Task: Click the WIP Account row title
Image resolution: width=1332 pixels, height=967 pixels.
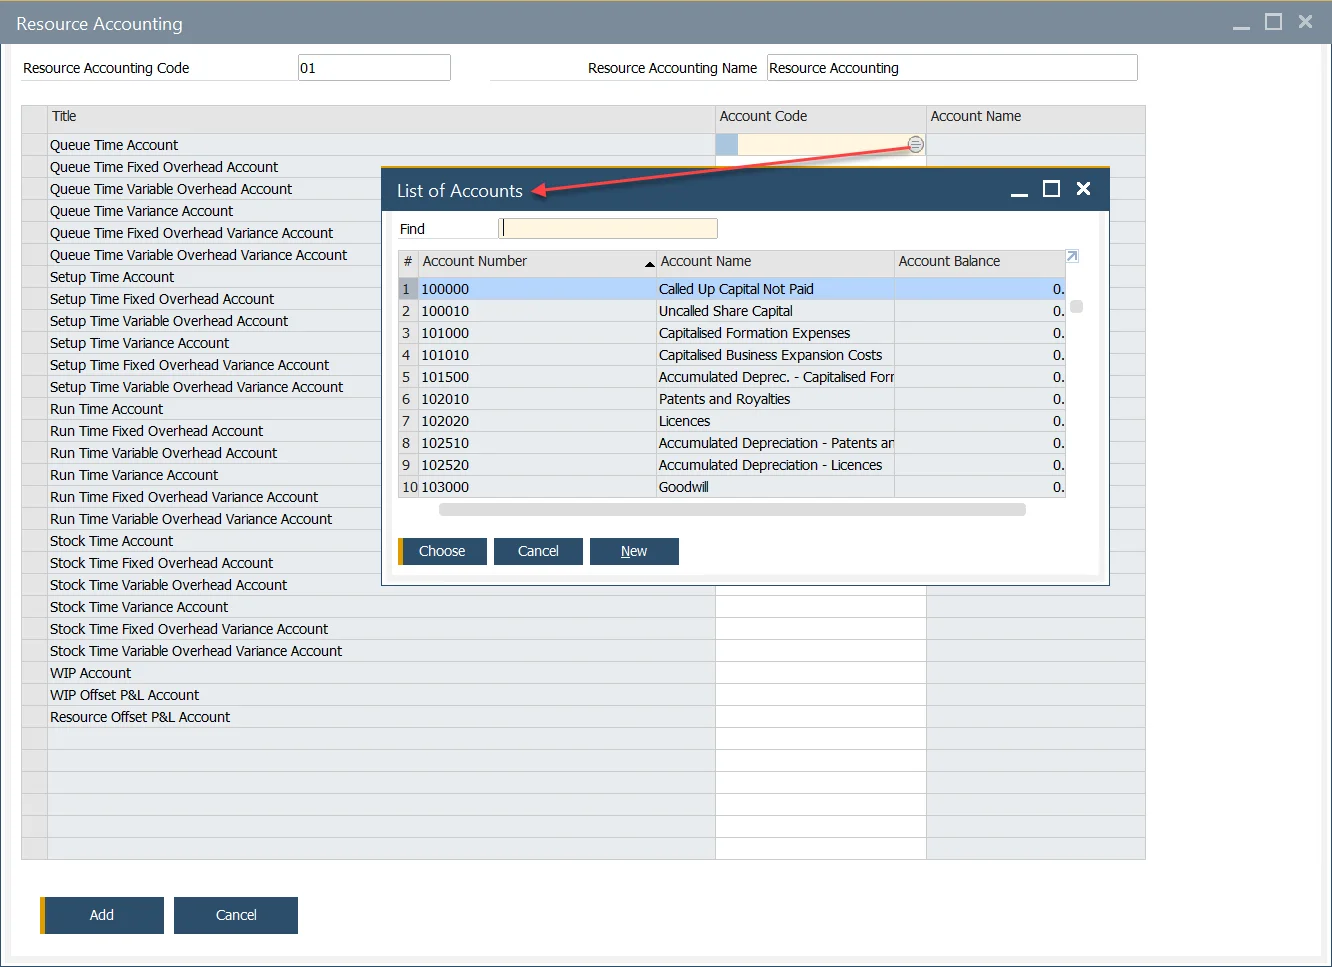Action: click(91, 672)
